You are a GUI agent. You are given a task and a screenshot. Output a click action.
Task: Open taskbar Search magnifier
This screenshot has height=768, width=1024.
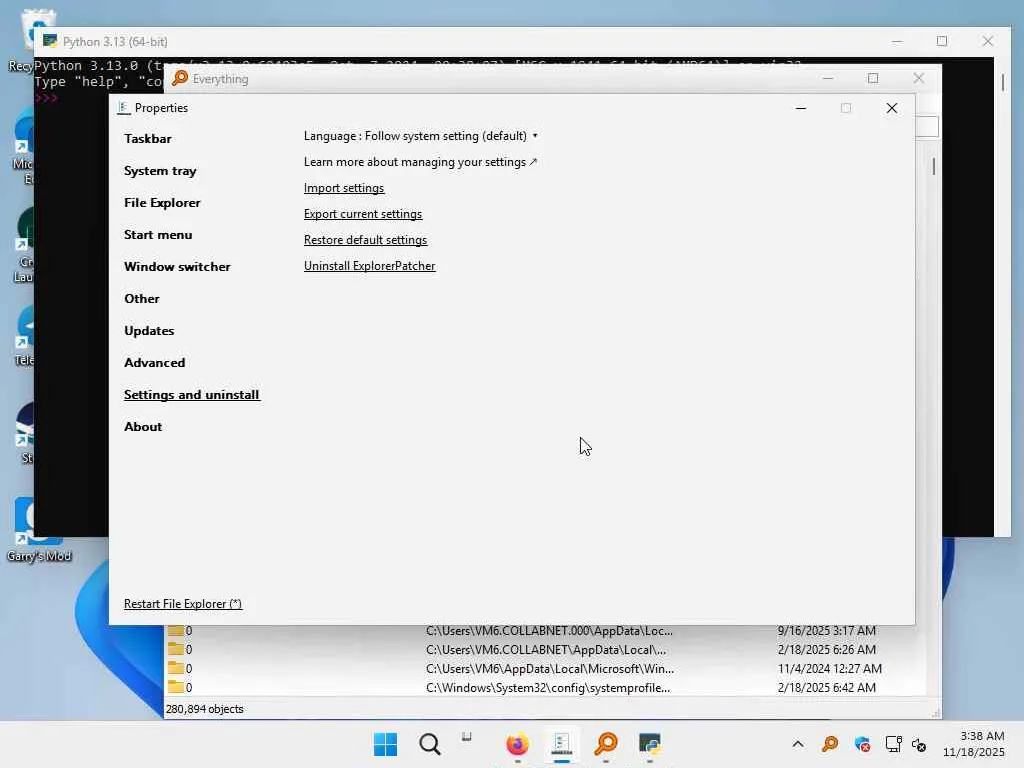pyautogui.click(x=429, y=744)
